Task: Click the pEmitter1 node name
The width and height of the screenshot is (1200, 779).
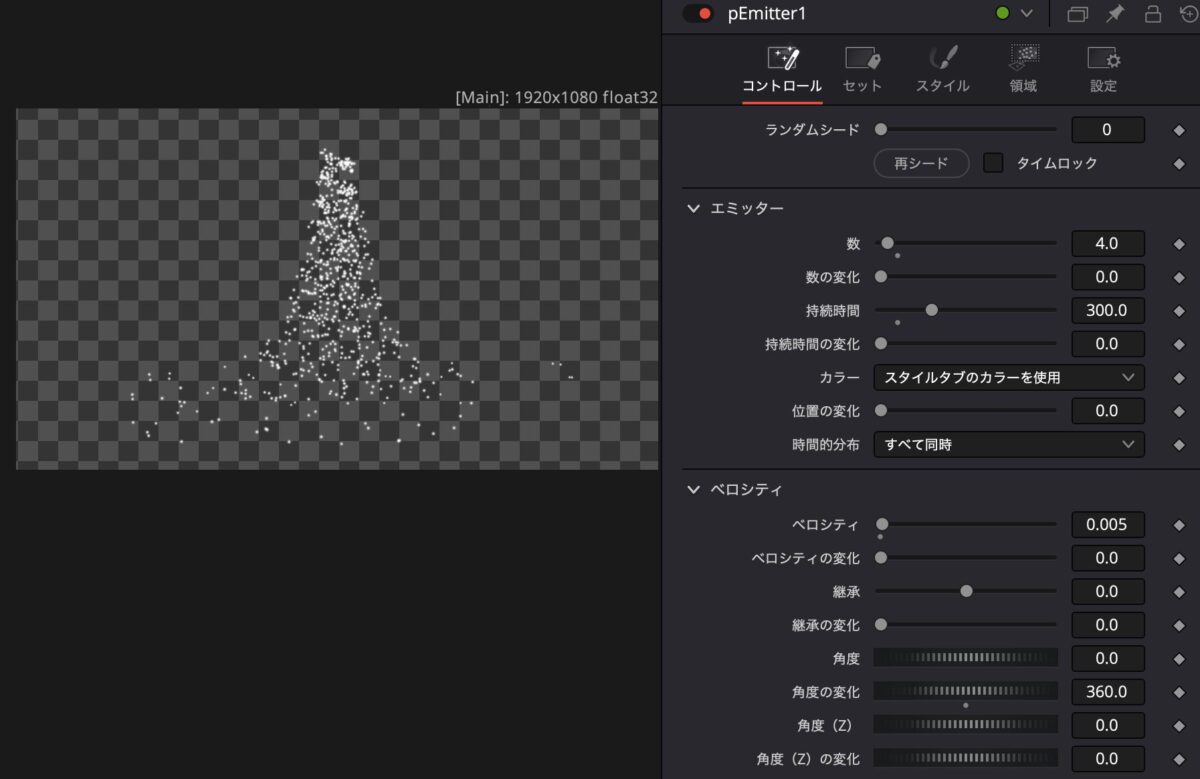Action: tap(767, 14)
